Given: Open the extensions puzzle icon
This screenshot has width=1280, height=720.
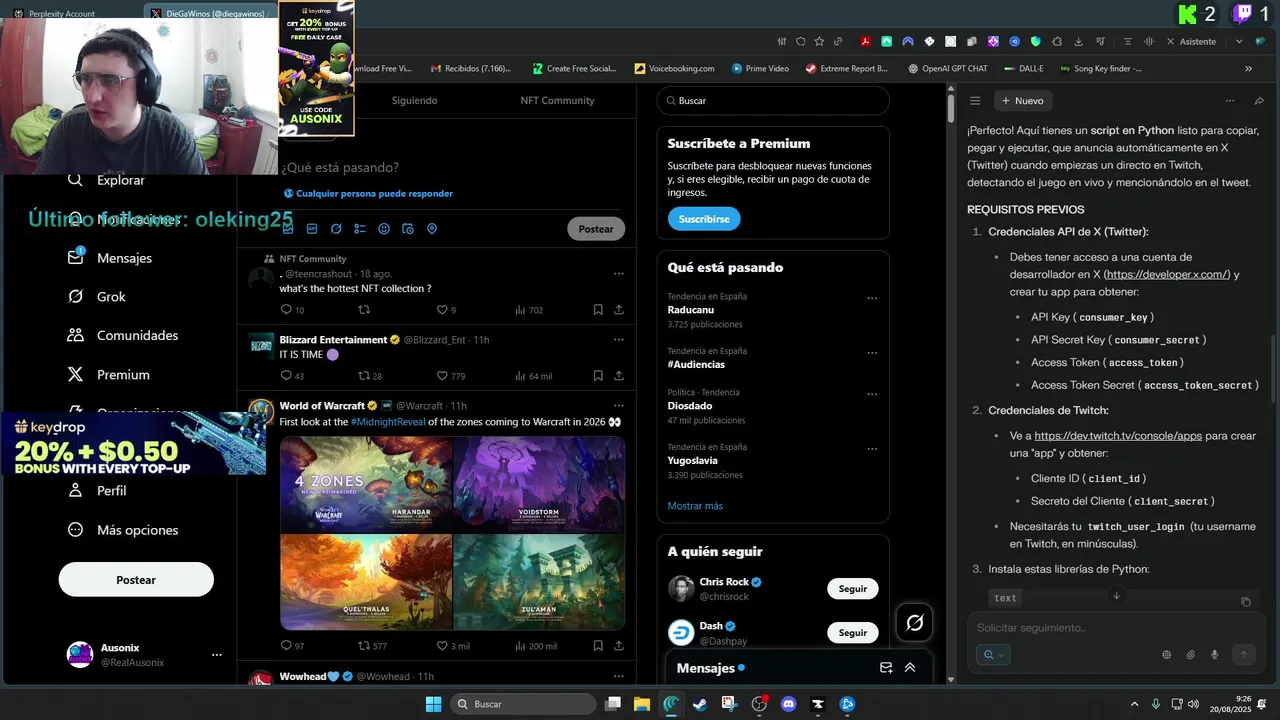Looking at the screenshot, I should [x=1057, y=42].
